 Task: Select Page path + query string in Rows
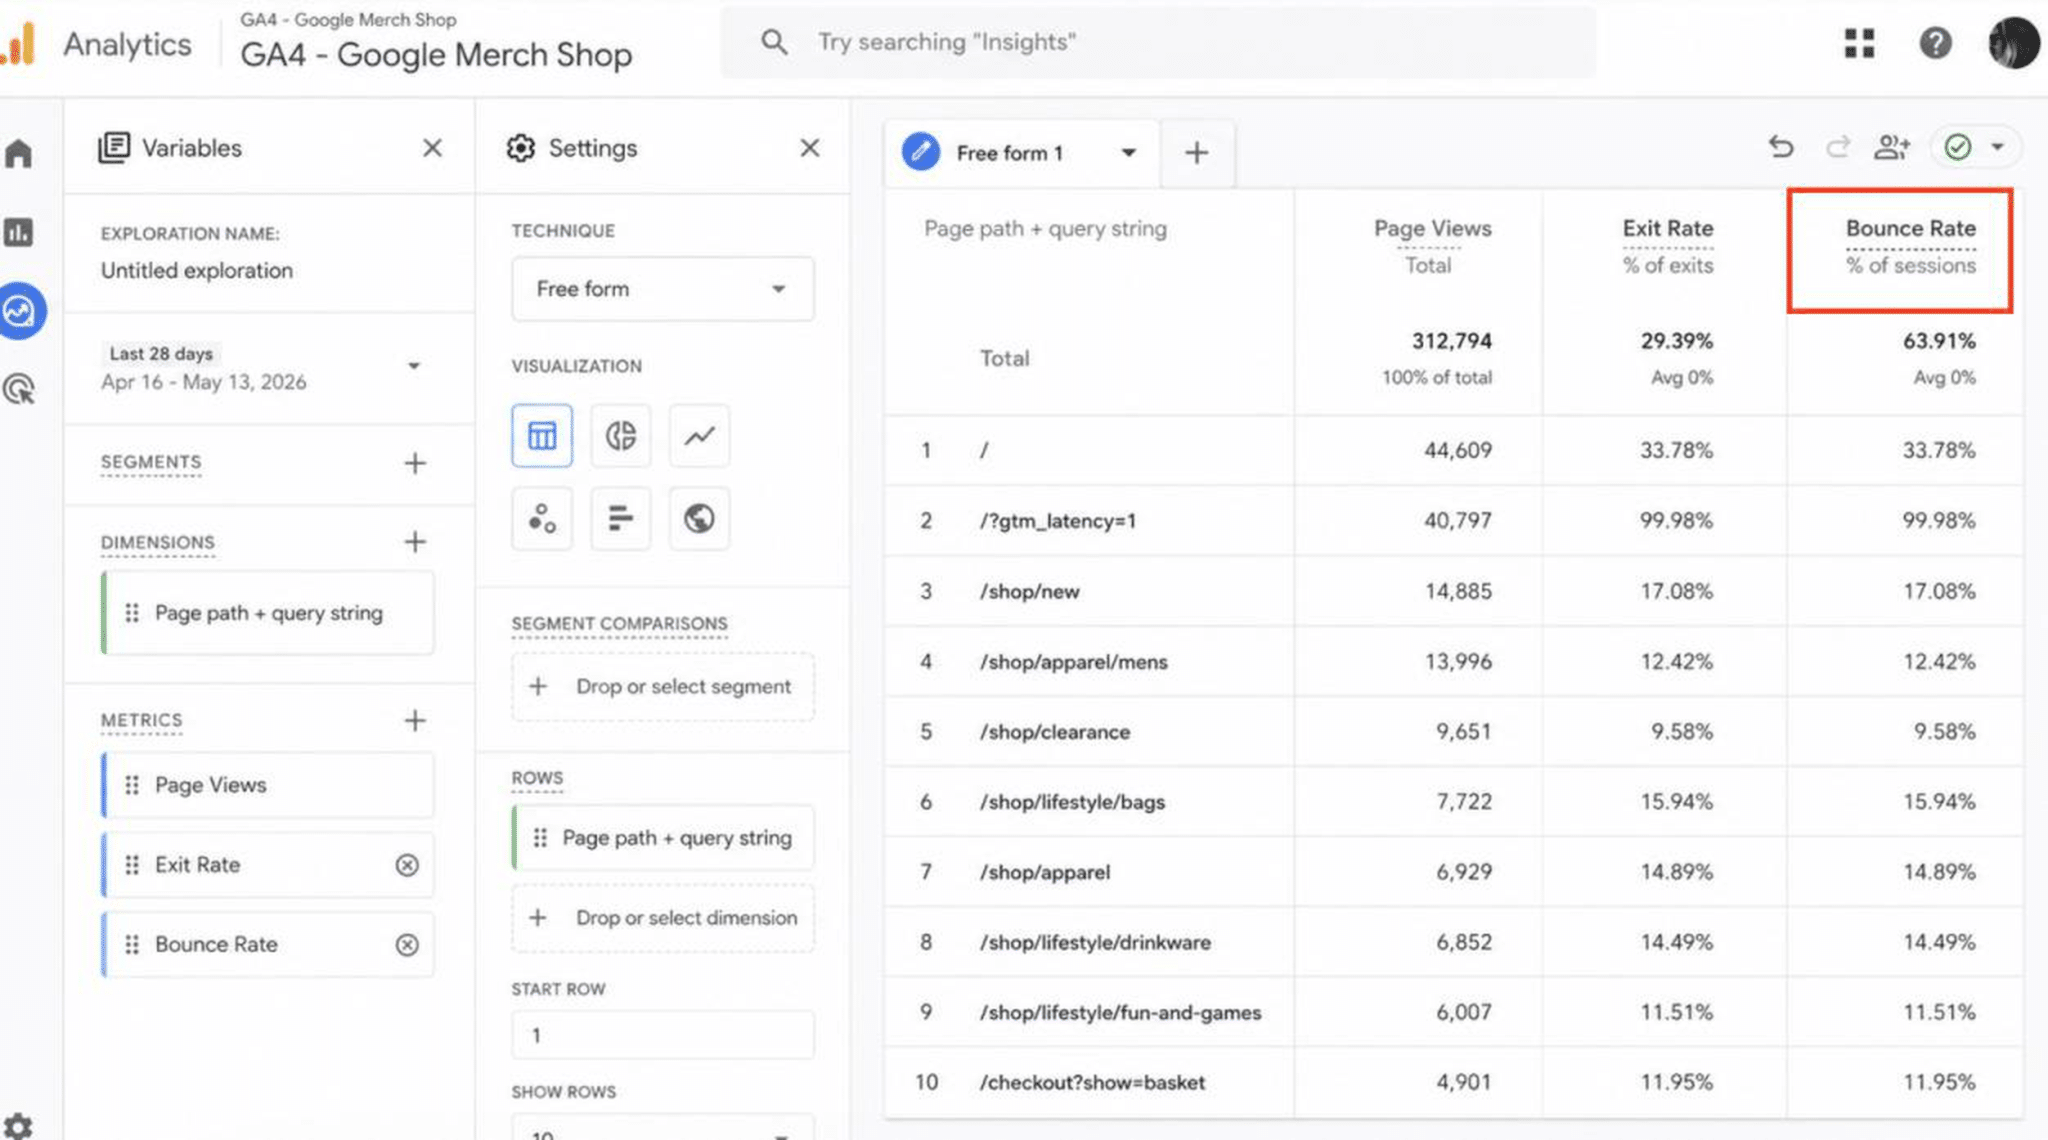[662, 838]
